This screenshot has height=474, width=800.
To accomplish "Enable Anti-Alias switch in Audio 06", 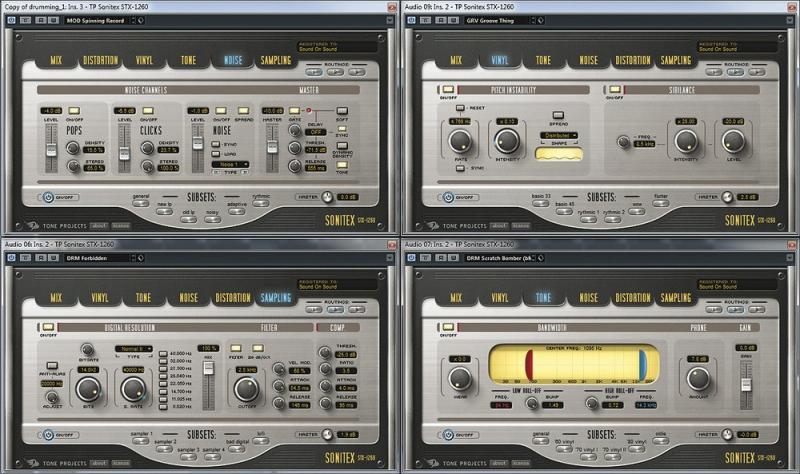I will (52, 365).
